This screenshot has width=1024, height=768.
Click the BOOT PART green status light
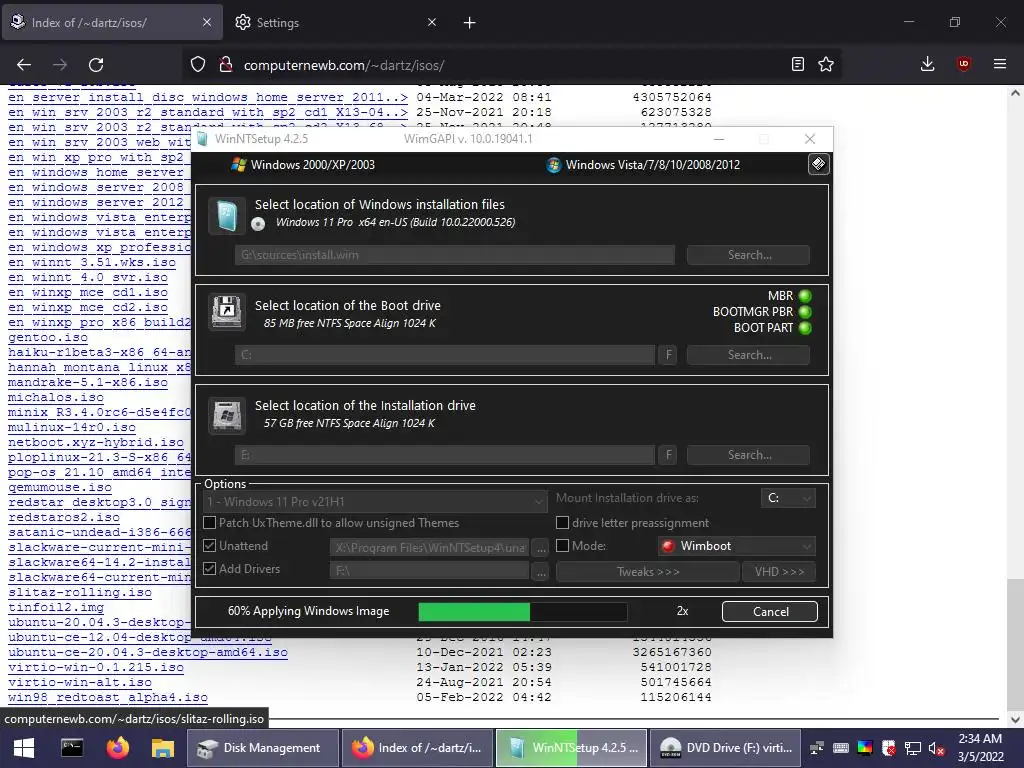[x=805, y=328]
